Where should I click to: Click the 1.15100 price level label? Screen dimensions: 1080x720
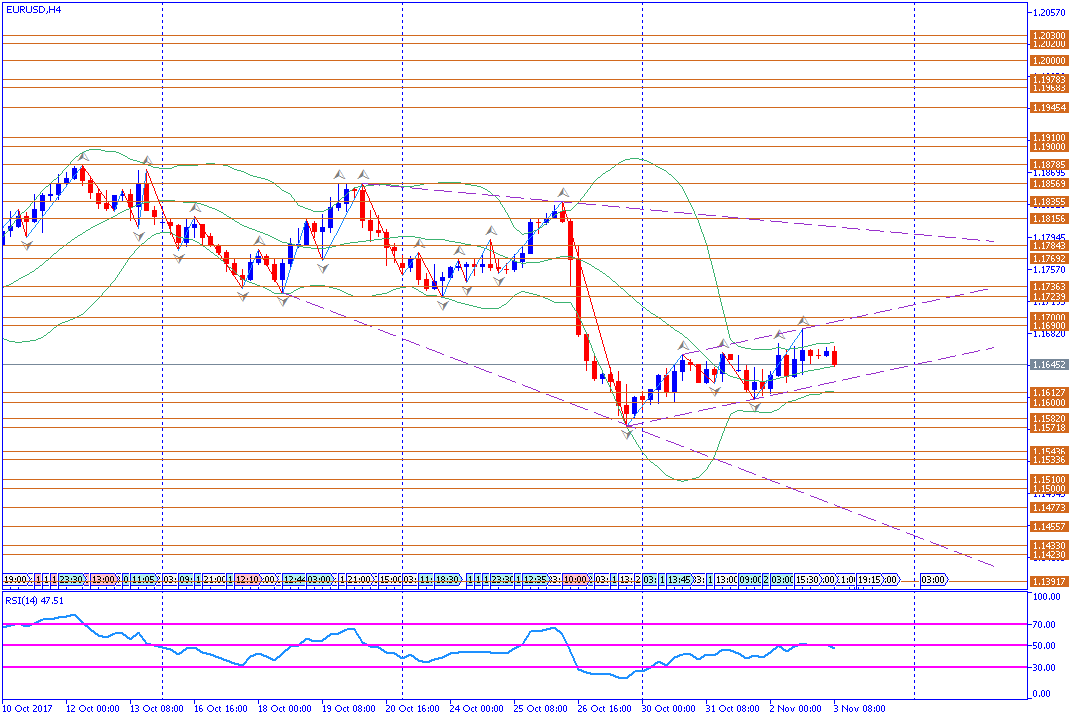point(1049,480)
